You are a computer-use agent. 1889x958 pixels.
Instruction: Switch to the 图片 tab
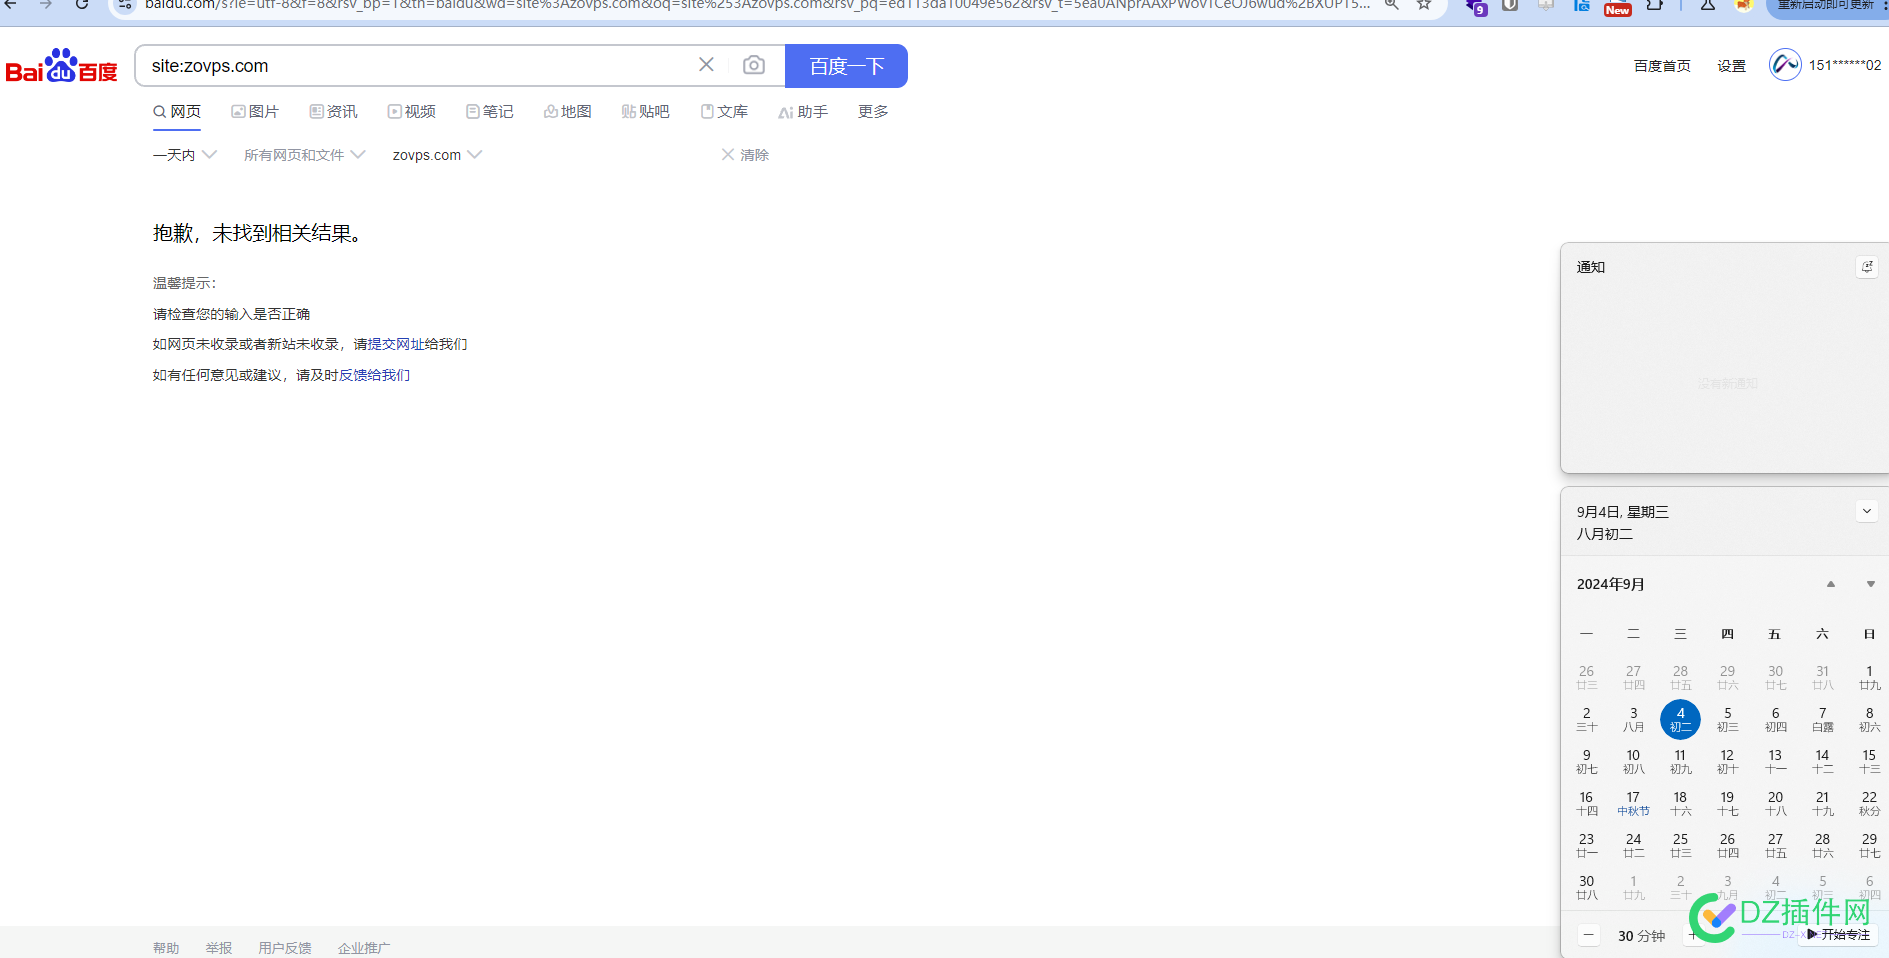255,112
